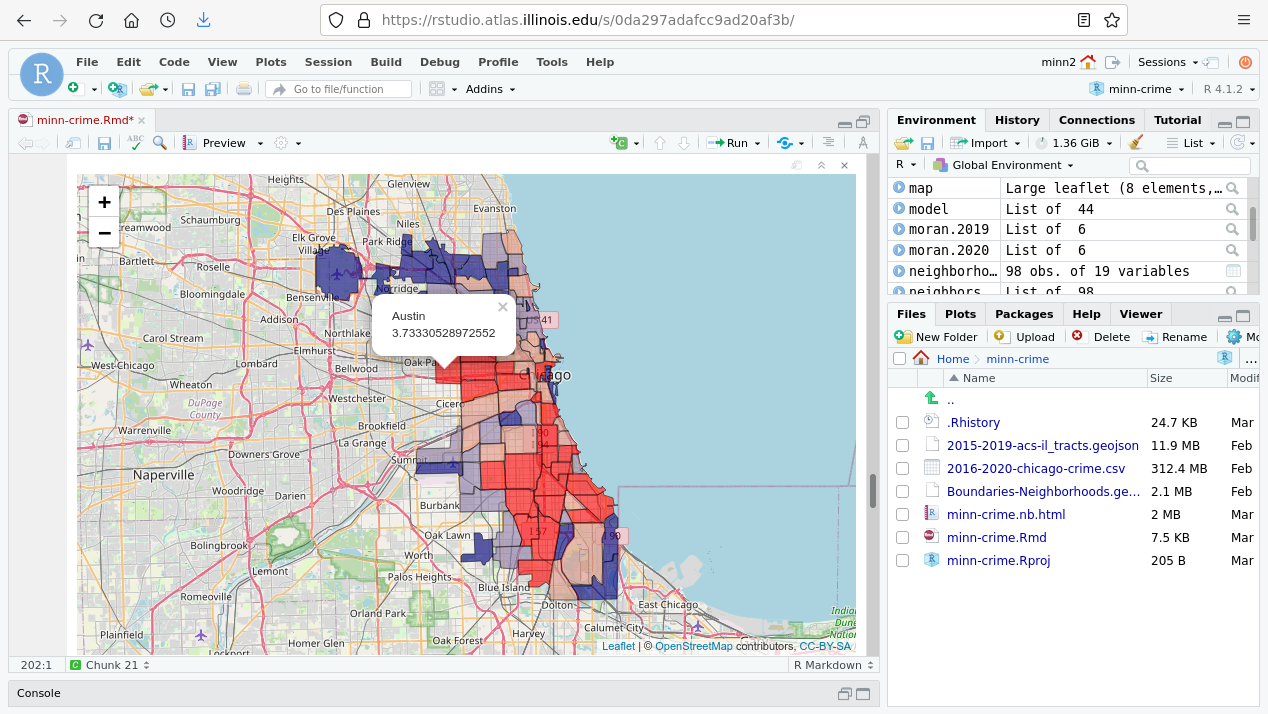Switch to the Packages tab
The width and height of the screenshot is (1268, 714).
point(1024,314)
